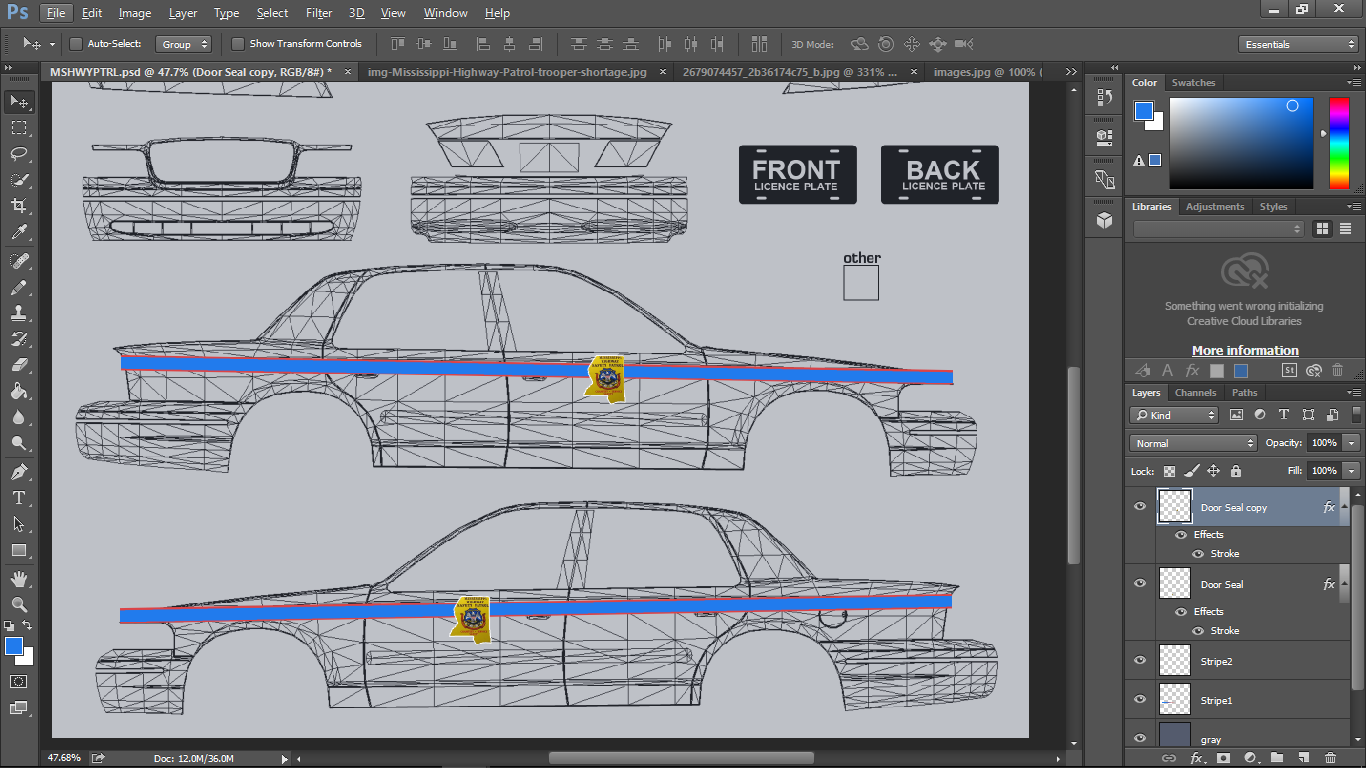Image resolution: width=1366 pixels, height=768 pixels.
Task: Pick a color in the color field
Action: [1240, 143]
